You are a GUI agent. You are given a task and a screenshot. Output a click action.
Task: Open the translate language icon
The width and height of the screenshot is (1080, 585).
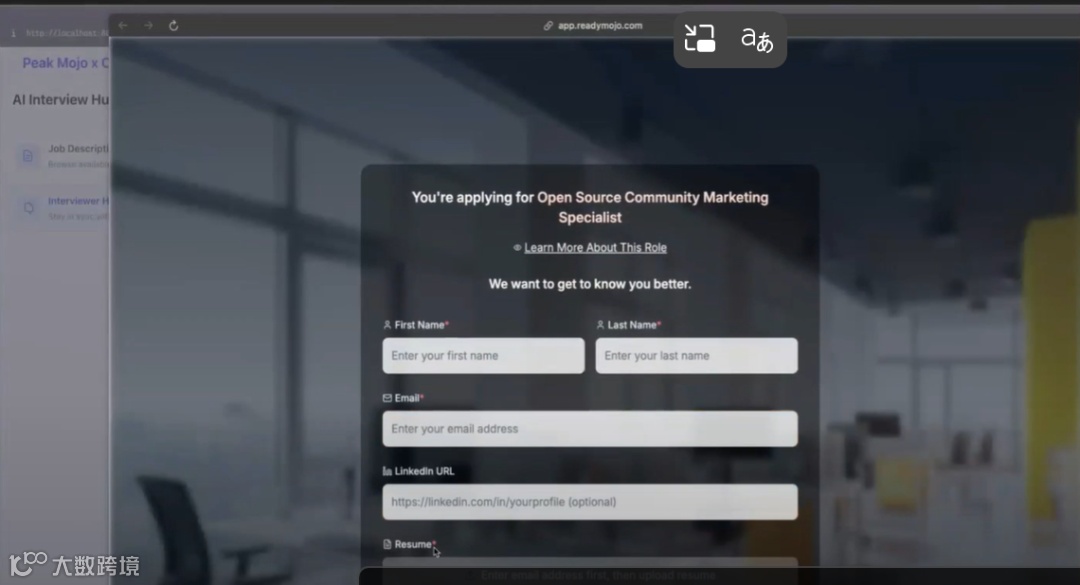(x=757, y=39)
